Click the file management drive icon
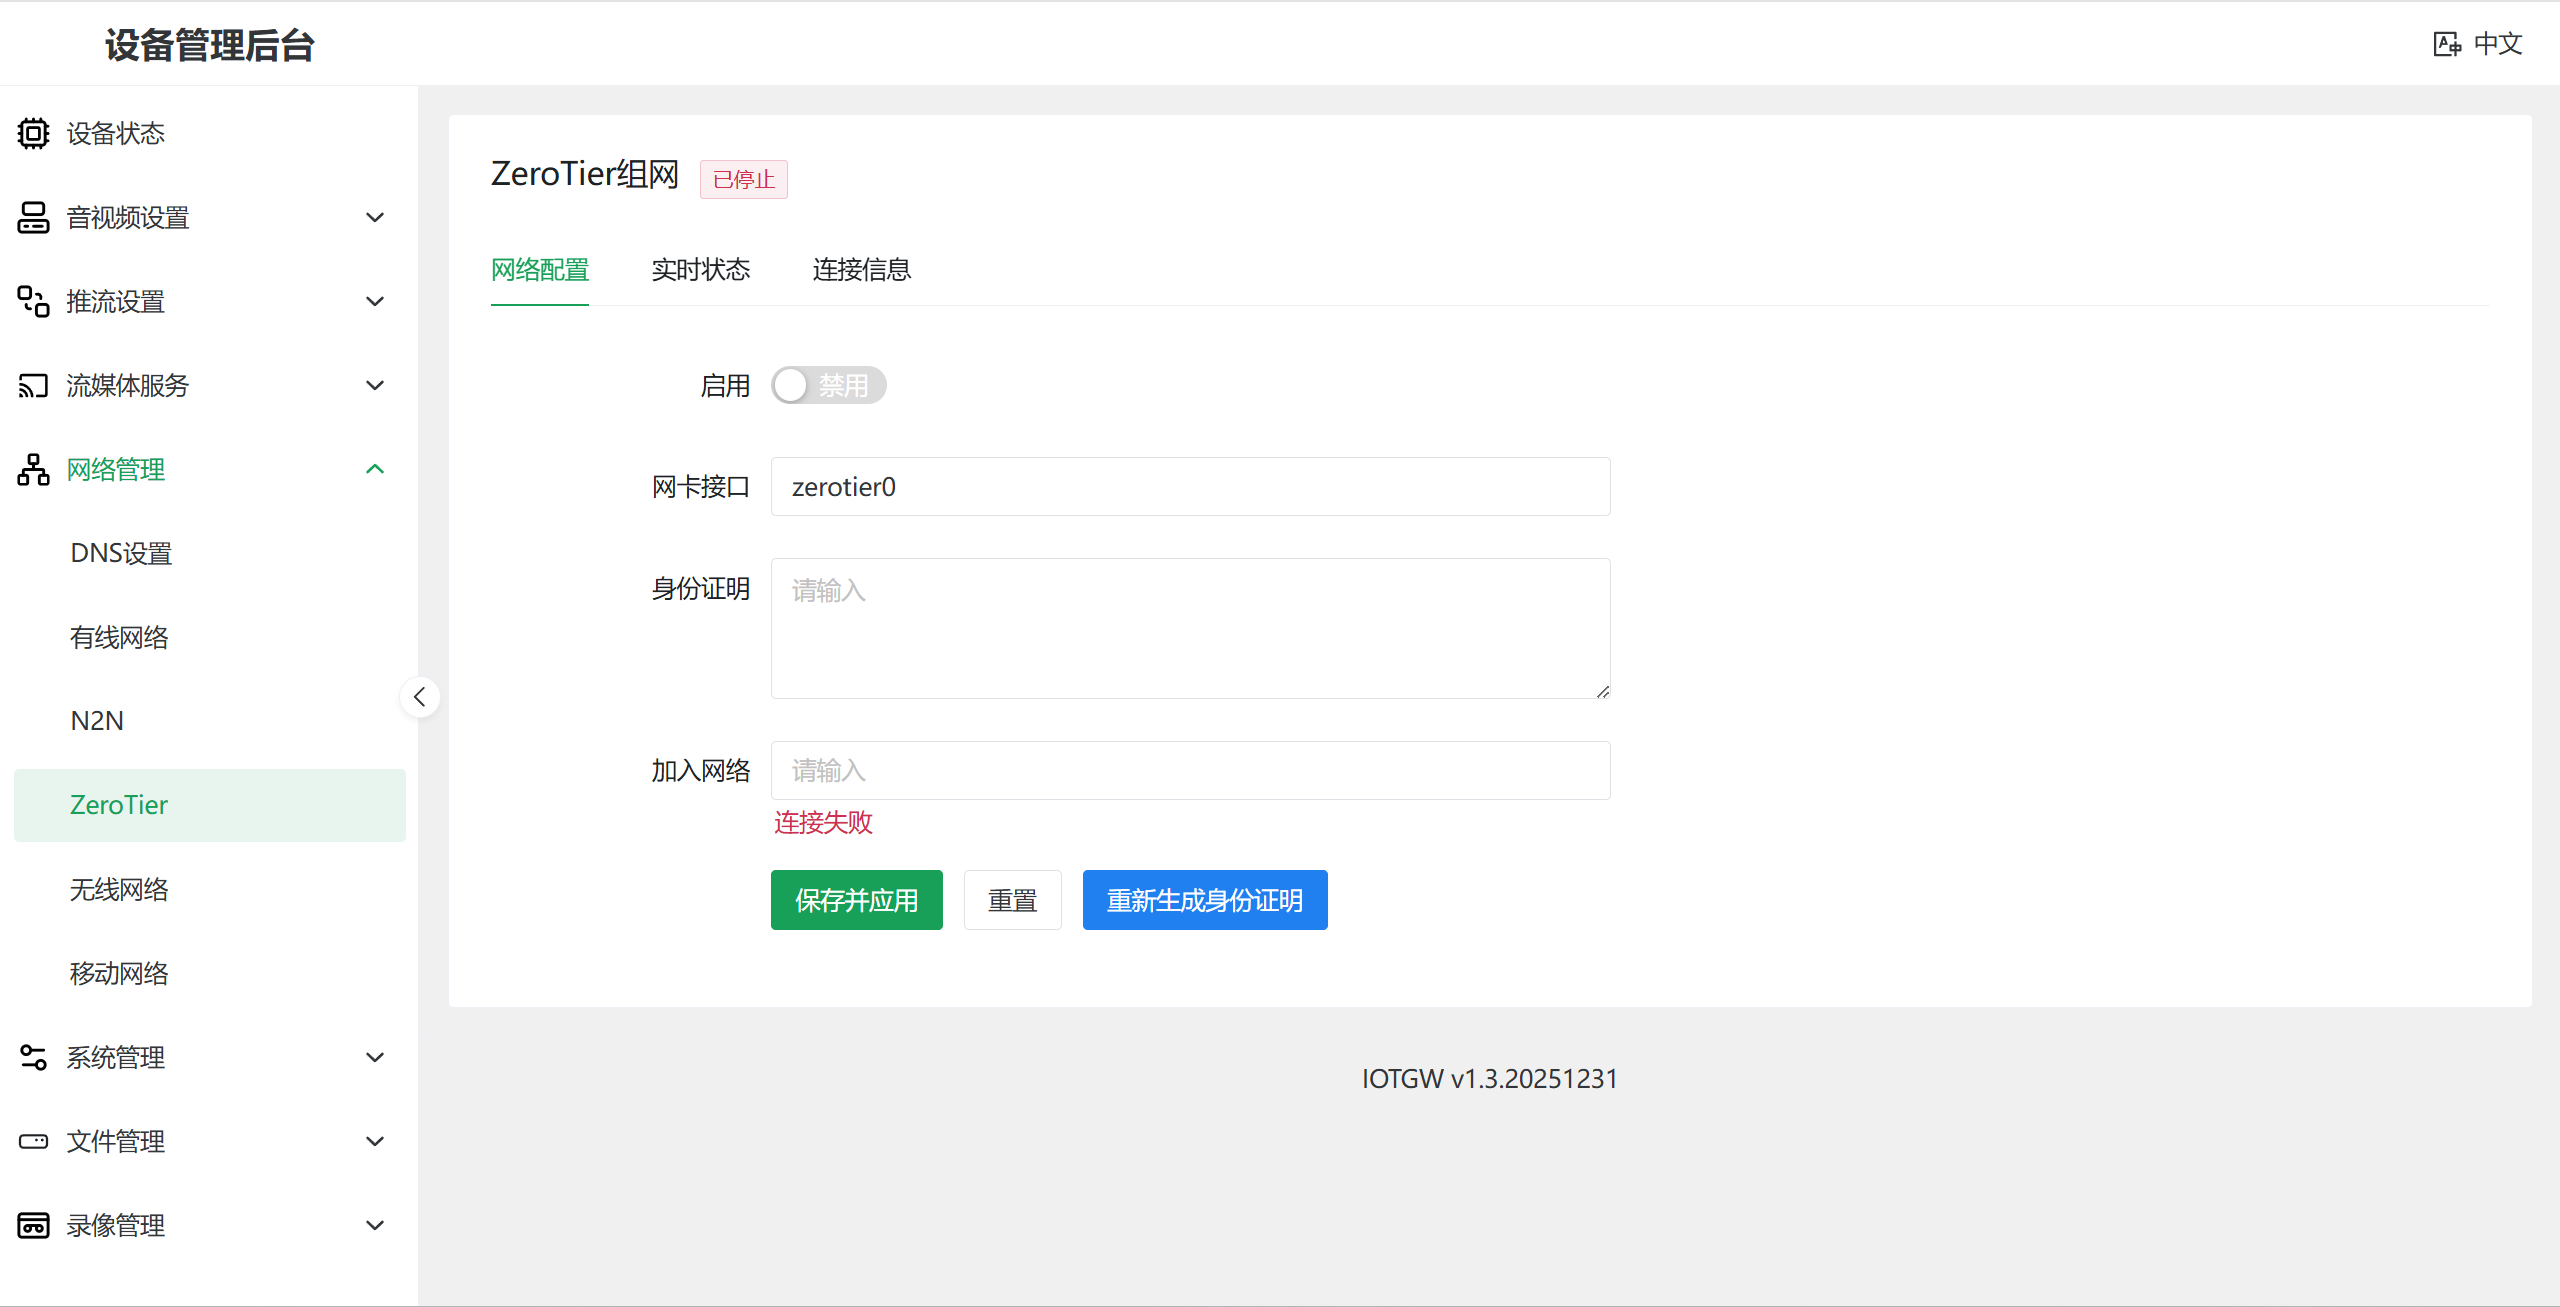The width and height of the screenshot is (2560, 1307). 33,1141
